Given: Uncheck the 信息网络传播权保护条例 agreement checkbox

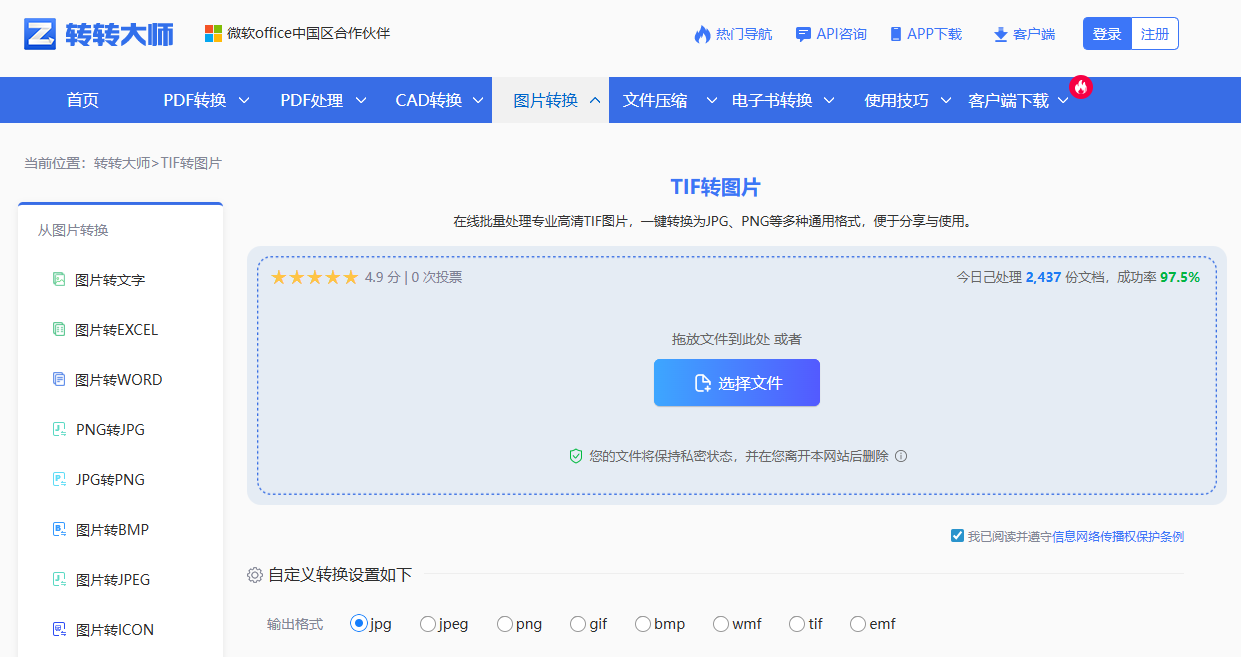Looking at the screenshot, I should [957, 537].
